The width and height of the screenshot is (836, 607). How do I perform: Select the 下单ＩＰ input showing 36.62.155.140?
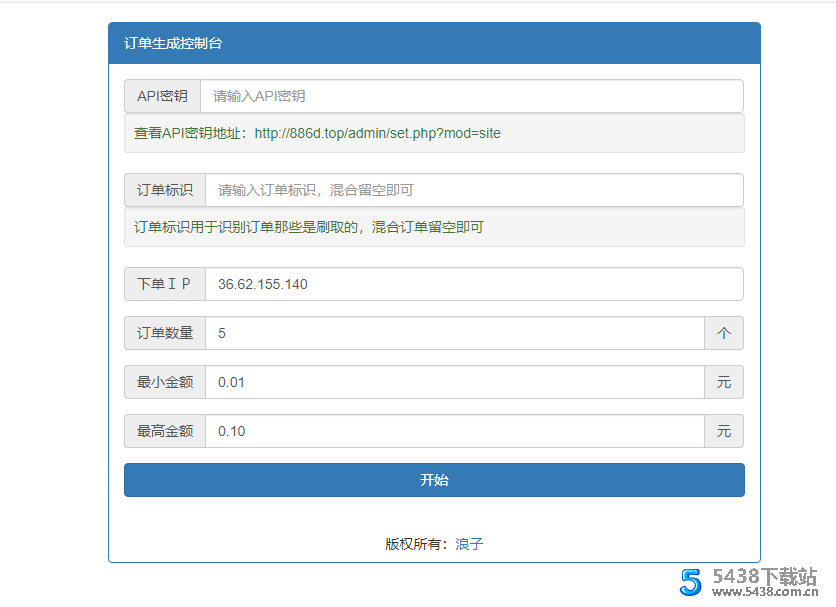coord(470,284)
